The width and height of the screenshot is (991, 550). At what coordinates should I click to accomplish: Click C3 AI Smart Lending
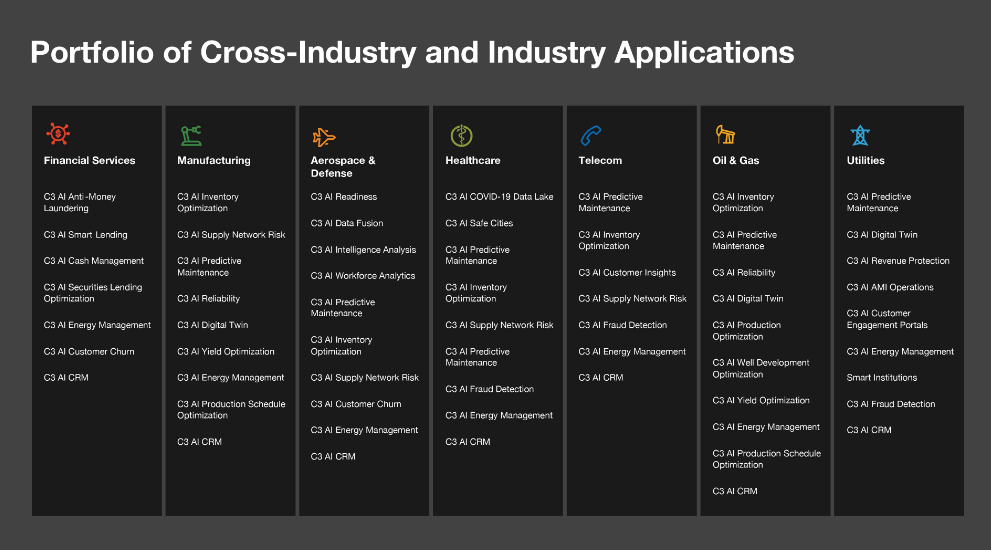[x=85, y=235]
